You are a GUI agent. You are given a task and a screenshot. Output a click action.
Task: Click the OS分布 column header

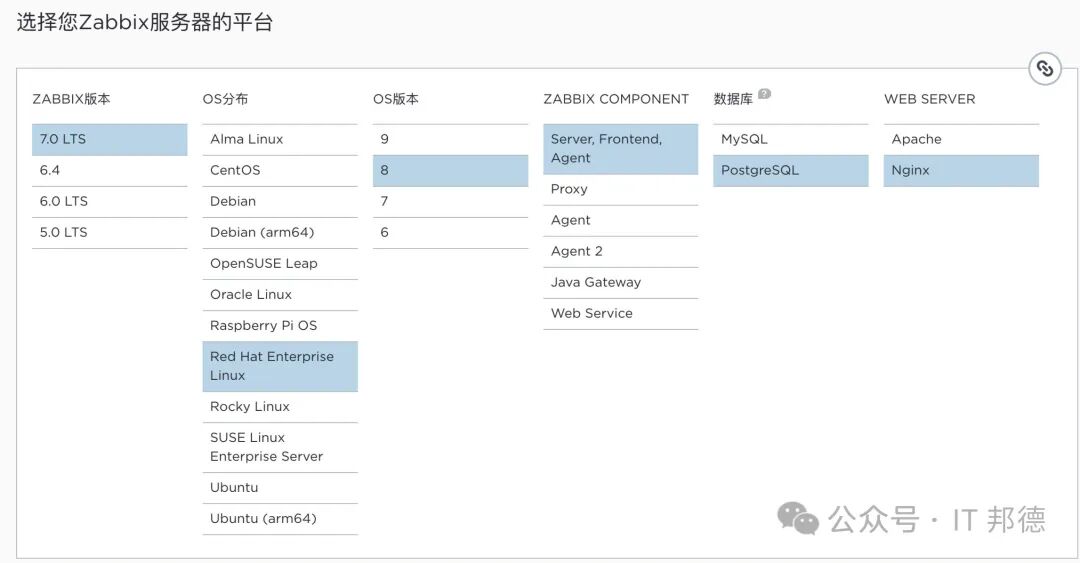(x=225, y=99)
